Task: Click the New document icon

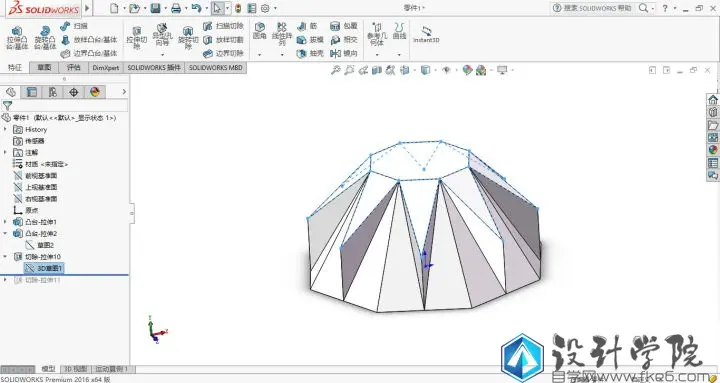Action: (x=114, y=8)
